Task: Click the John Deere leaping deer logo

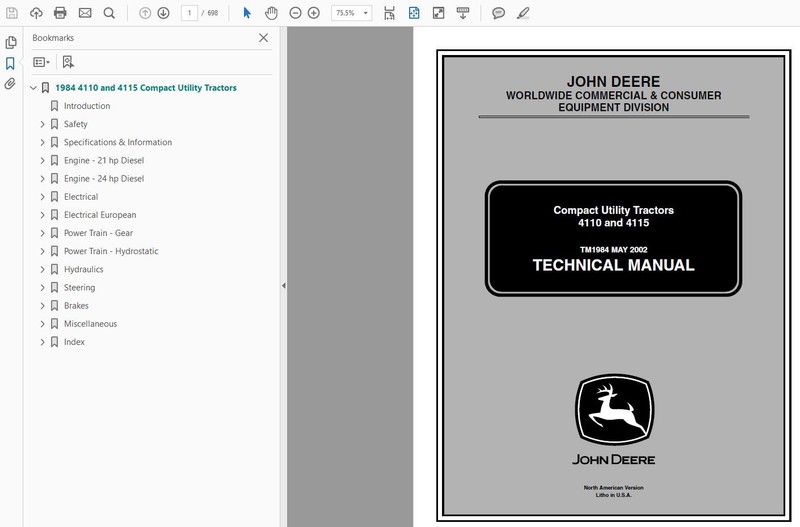Action: pyautogui.click(x=614, y=411)
